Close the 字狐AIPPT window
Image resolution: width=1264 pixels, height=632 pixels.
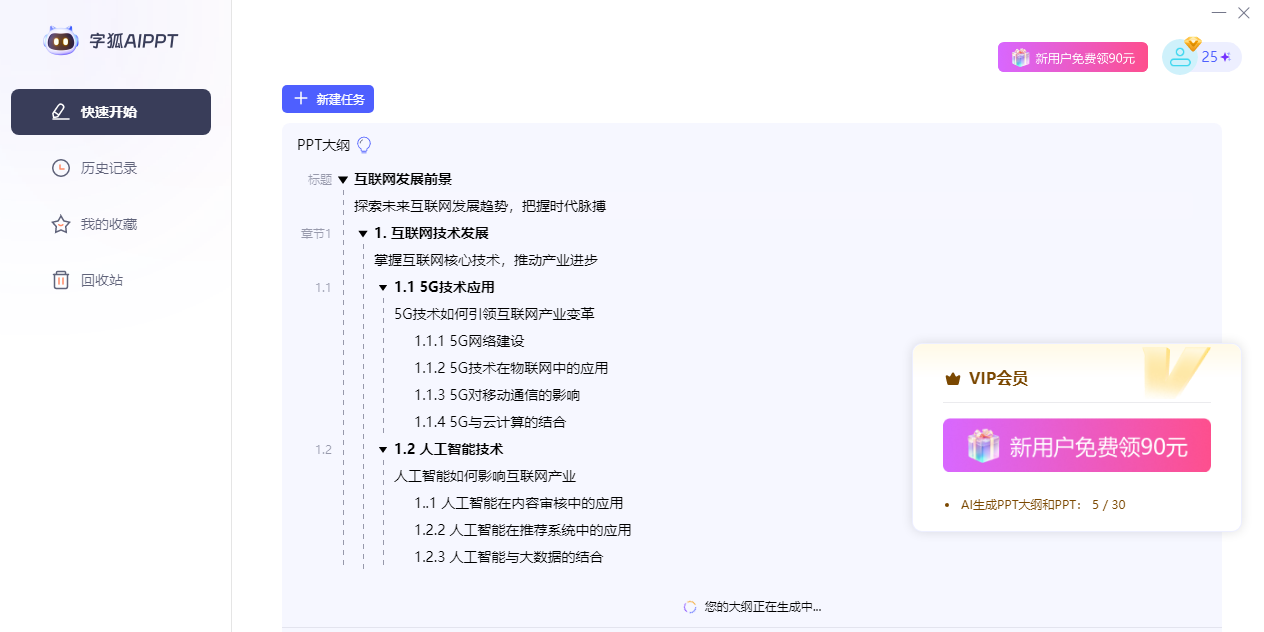1244,13
